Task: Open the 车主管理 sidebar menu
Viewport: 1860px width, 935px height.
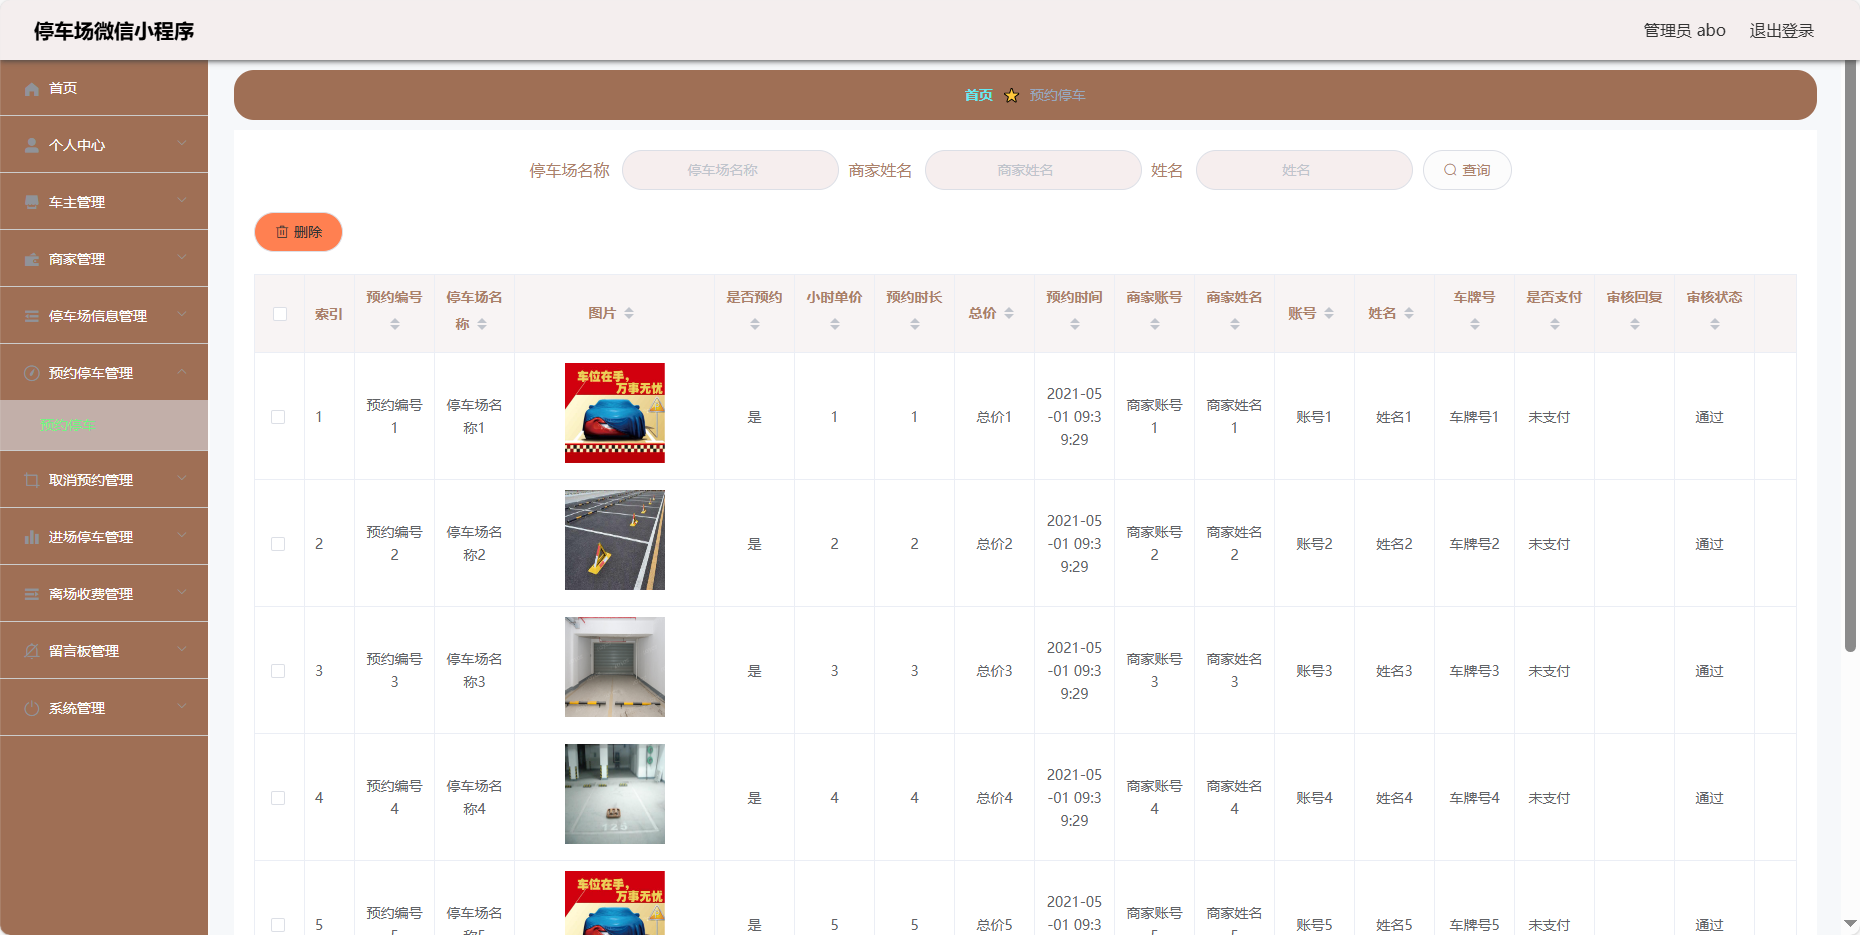Action: point(104,202)
